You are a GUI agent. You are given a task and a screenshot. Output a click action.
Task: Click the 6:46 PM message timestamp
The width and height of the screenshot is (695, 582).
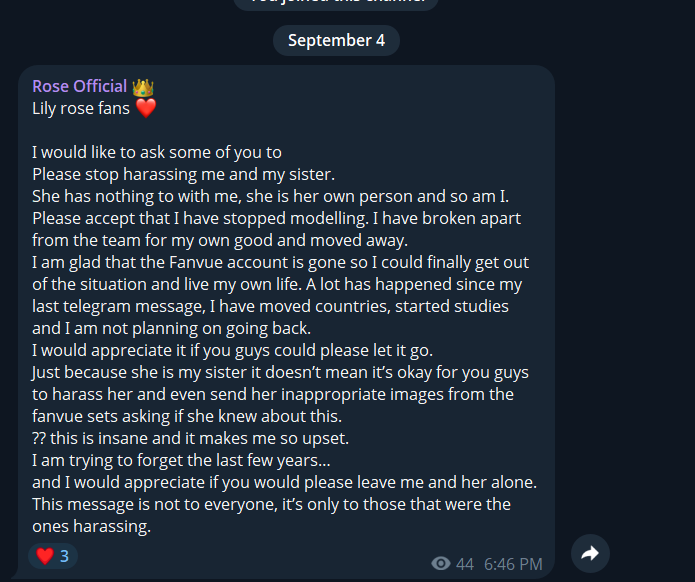(x=513, y=564)
